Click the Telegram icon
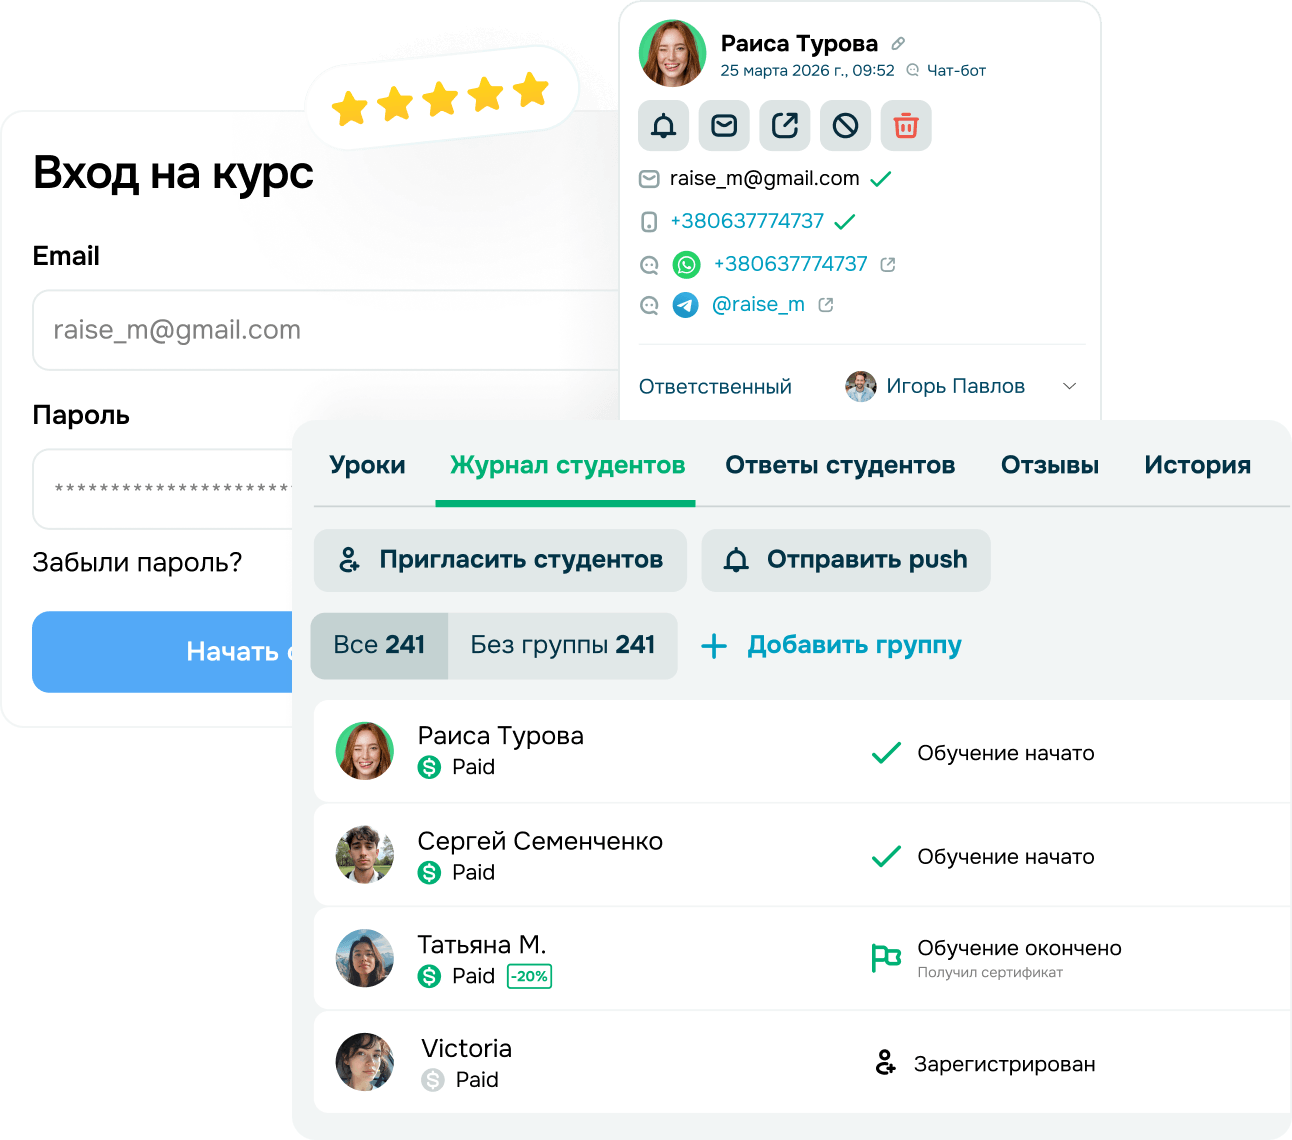 [685, 305]
